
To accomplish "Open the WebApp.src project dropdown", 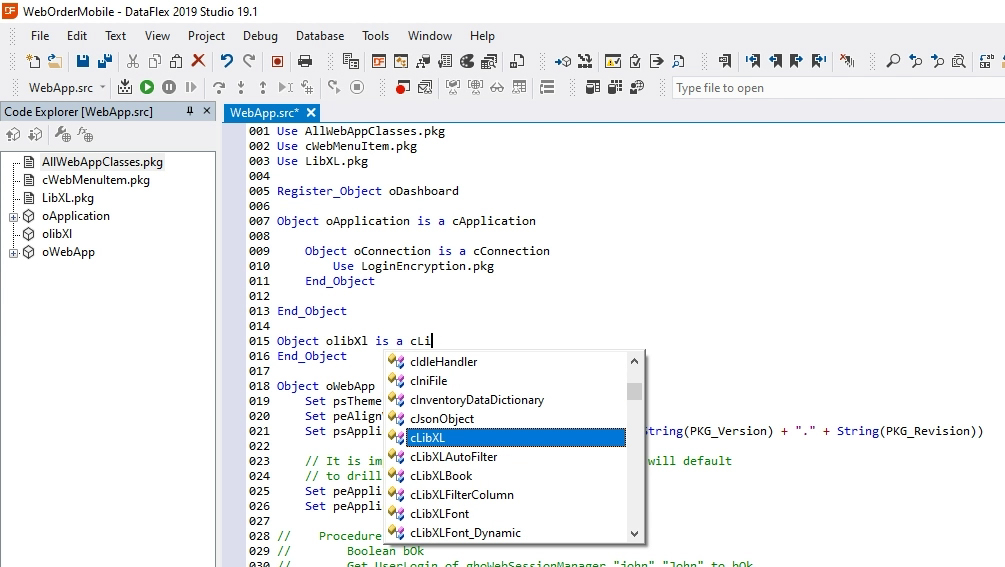I will pos(102,88).
